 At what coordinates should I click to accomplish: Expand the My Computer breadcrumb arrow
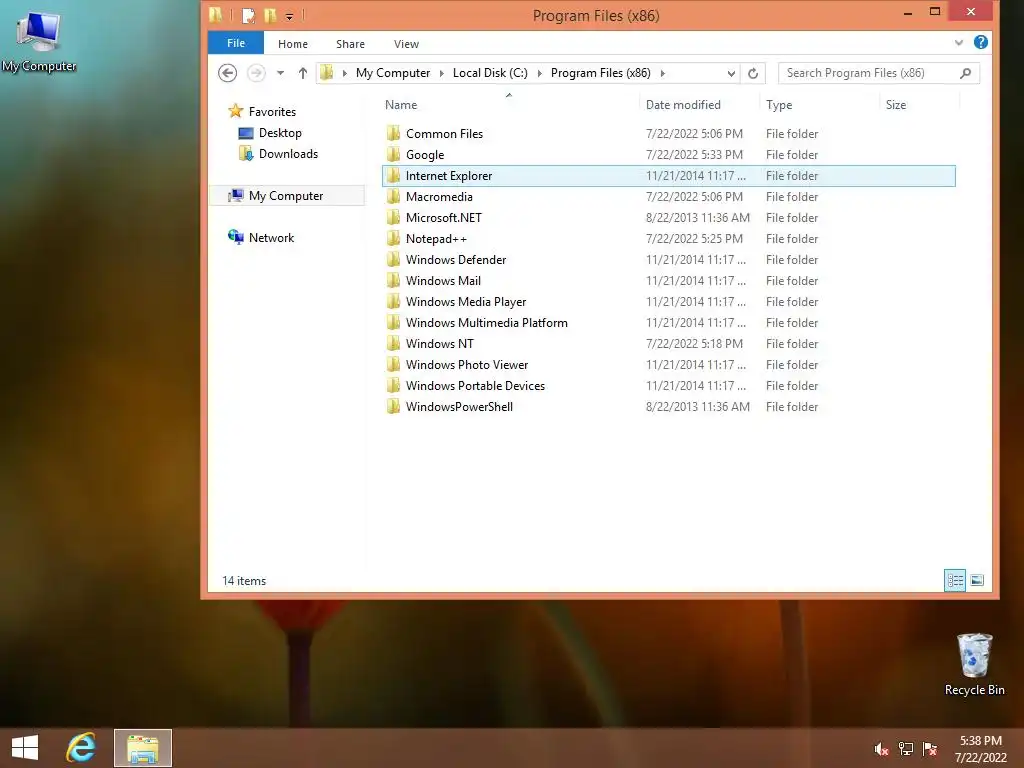pyautogui.click(x=441, y=73)
